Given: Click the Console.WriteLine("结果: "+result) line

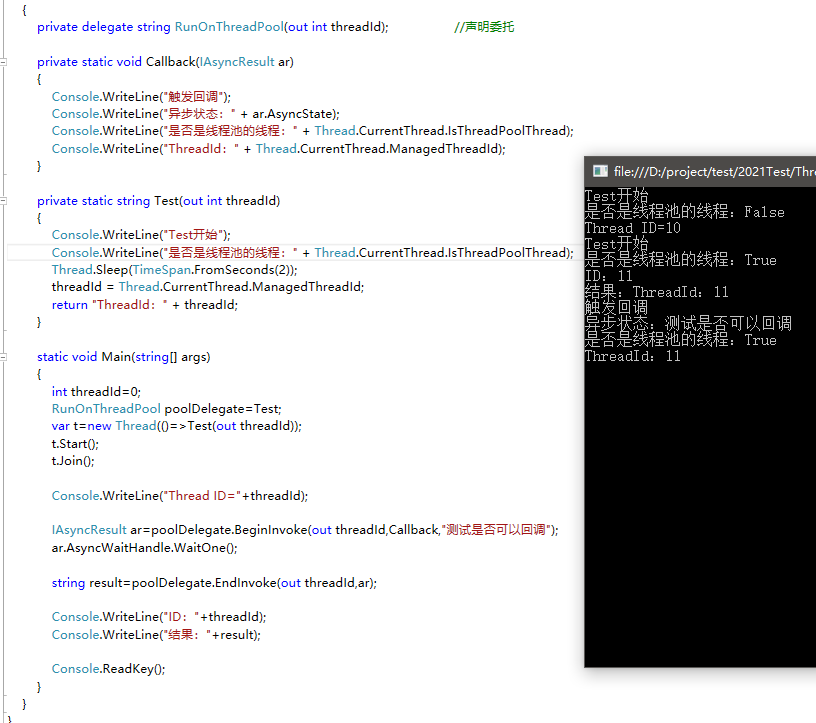Looking at the screenshot, I should [156, 635].
